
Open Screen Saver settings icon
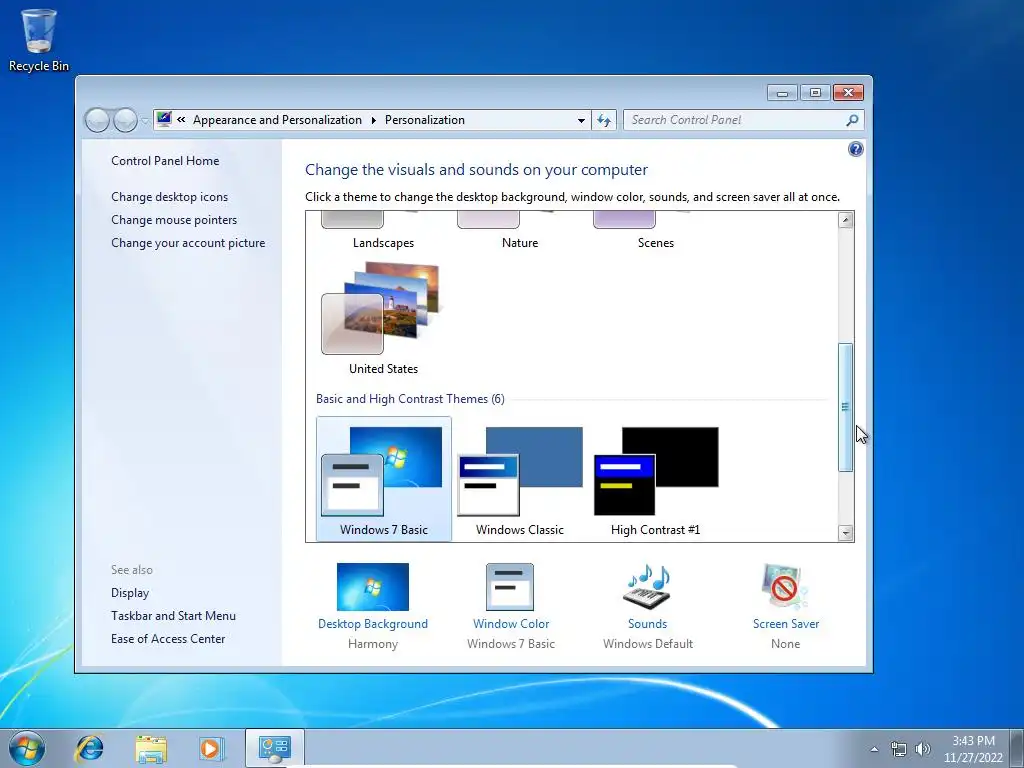[x=785, y=587]
